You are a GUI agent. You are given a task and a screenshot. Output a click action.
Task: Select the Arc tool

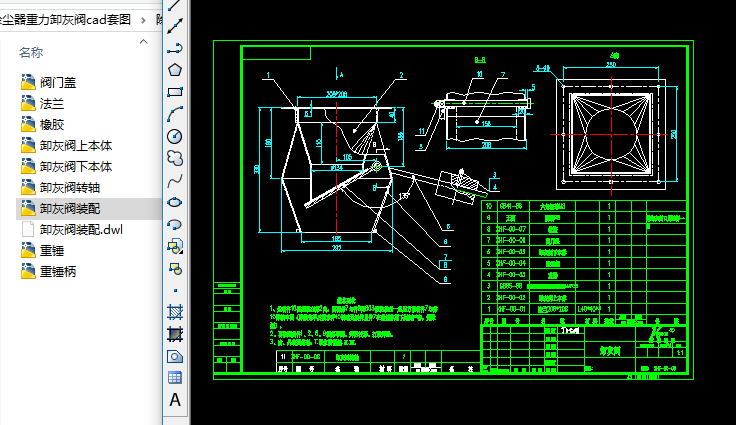175,114
